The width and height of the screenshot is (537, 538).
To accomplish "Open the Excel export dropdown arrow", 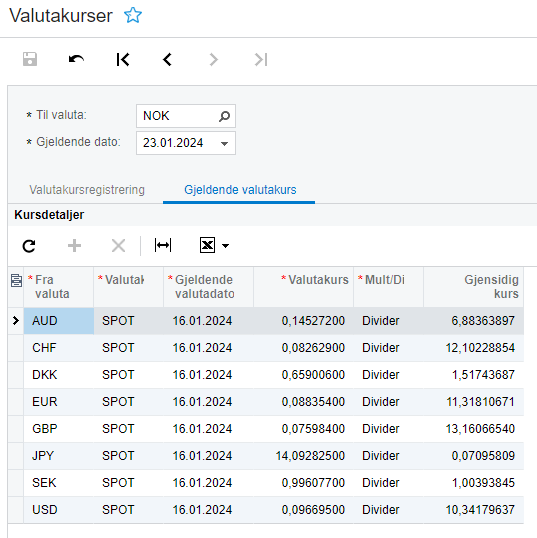I will point(225,246).
